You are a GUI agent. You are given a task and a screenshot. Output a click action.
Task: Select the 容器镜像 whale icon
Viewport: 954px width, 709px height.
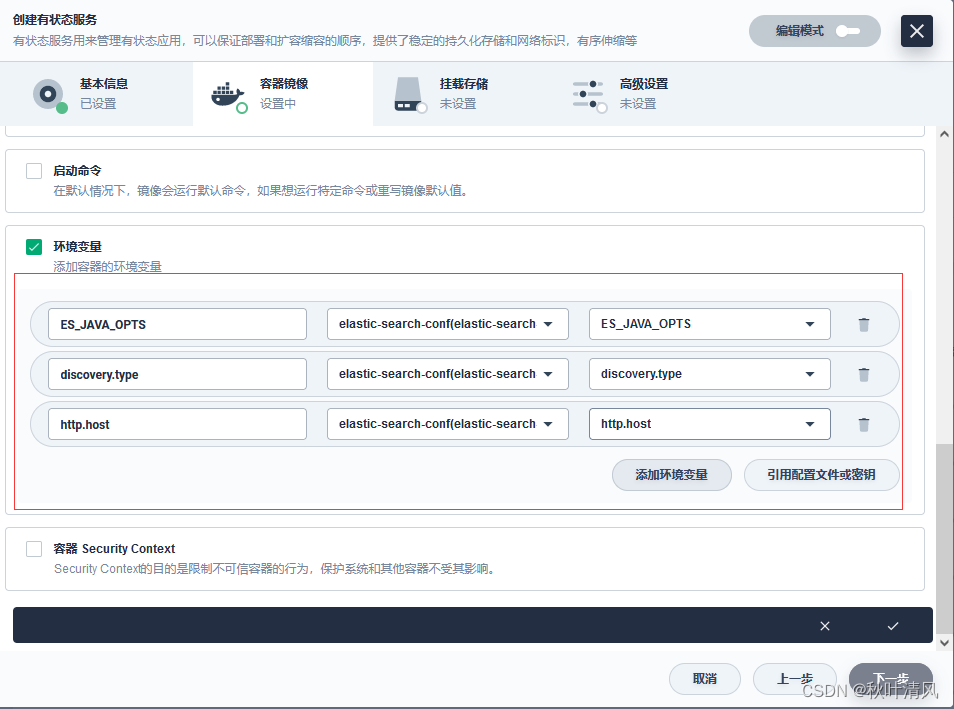pos(228,93)
